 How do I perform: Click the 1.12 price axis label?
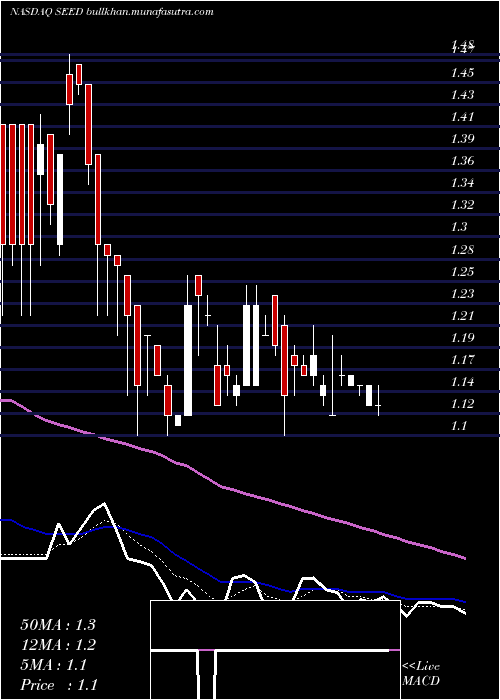462,404
